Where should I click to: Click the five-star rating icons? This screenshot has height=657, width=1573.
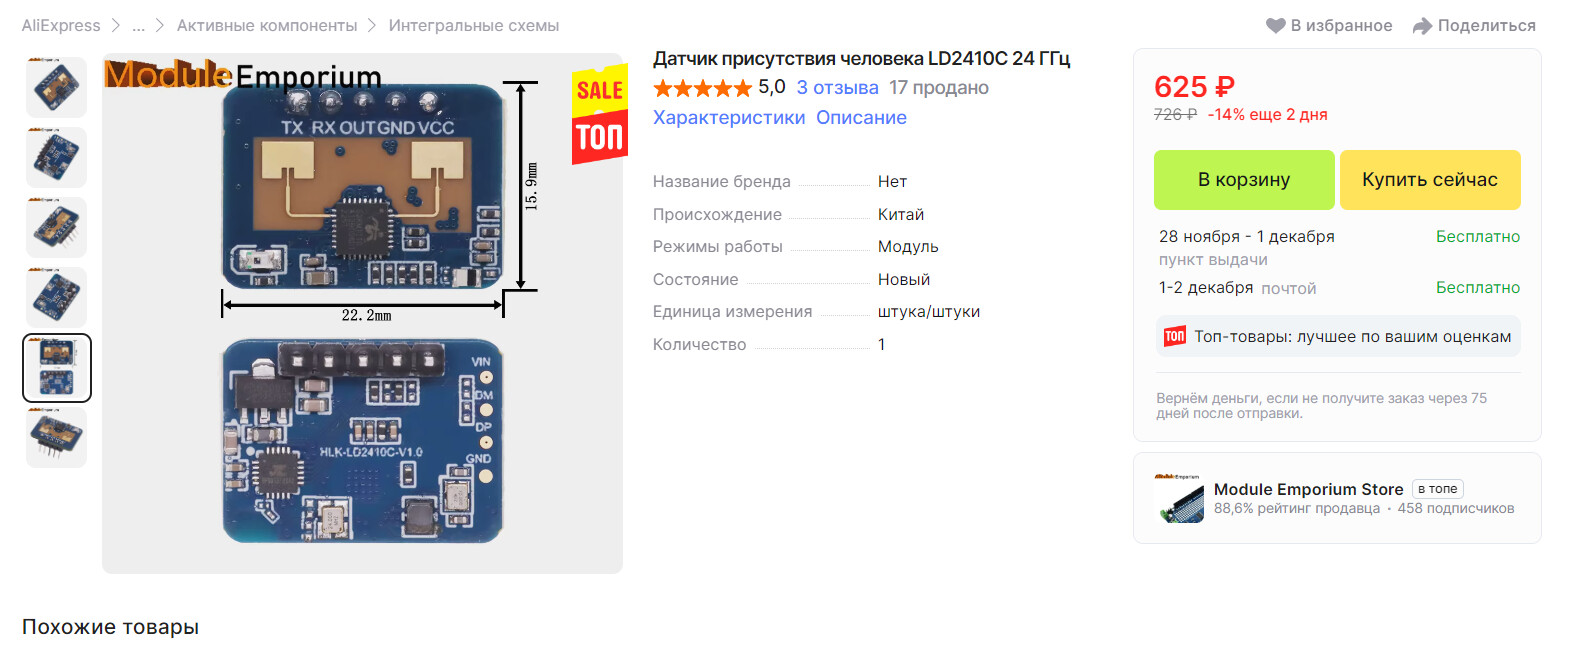click(x=702, y=88)
